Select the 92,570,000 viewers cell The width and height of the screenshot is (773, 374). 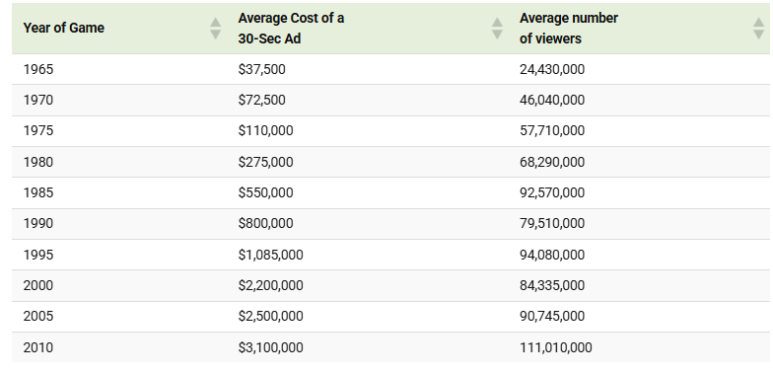coord(552,193)
